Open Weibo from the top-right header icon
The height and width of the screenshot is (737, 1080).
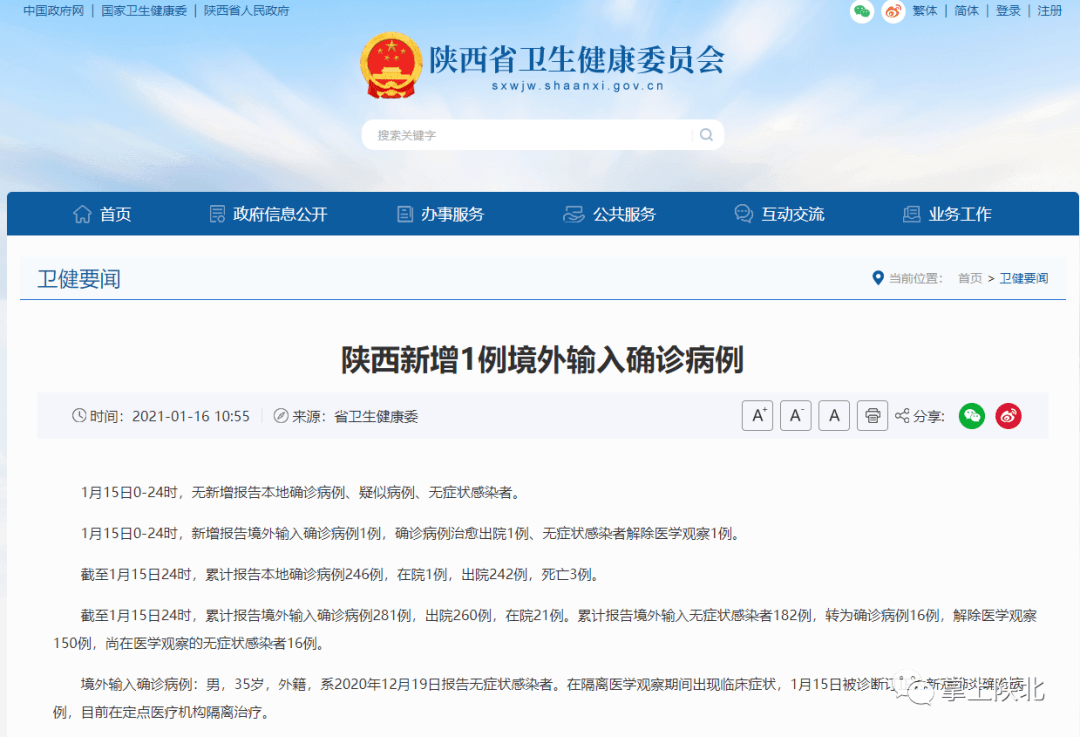pos(893,12)
